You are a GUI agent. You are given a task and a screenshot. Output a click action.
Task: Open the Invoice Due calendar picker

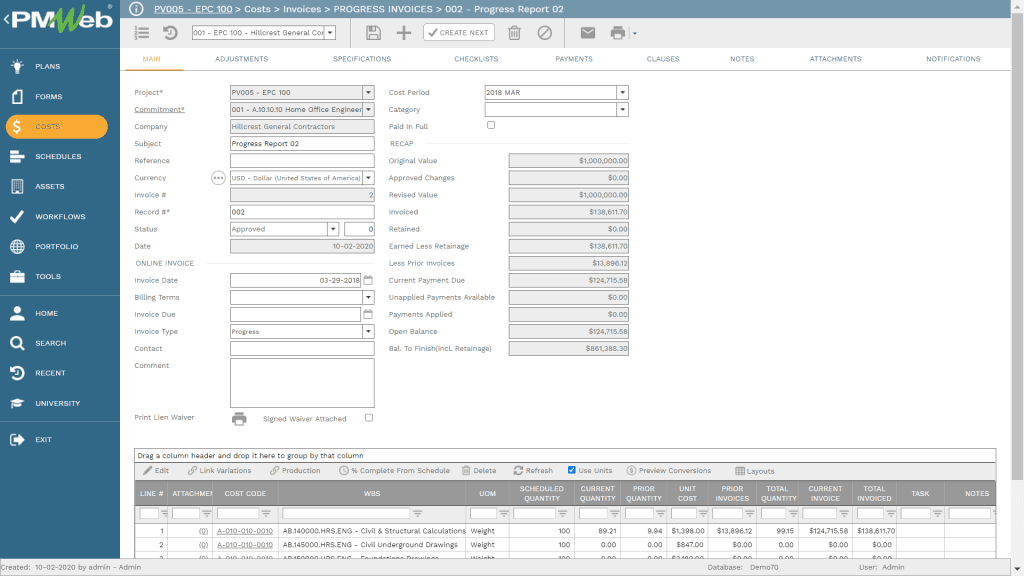[x=368, y=314]
